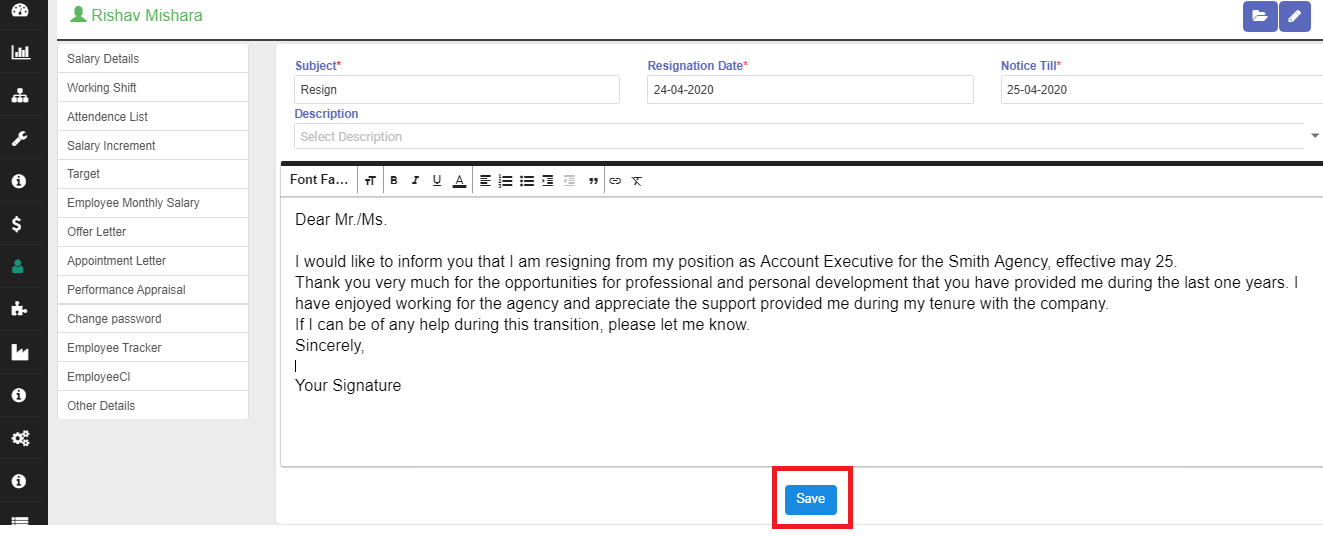Insert a numbered list in the editor
The width and height of the screenshot is (1323, 536).
pos(506,181)
